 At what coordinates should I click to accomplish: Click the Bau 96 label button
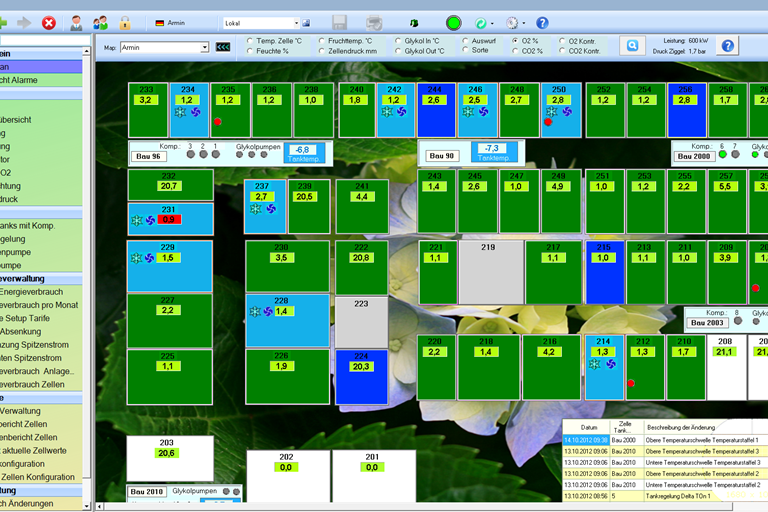coord(148,156)
